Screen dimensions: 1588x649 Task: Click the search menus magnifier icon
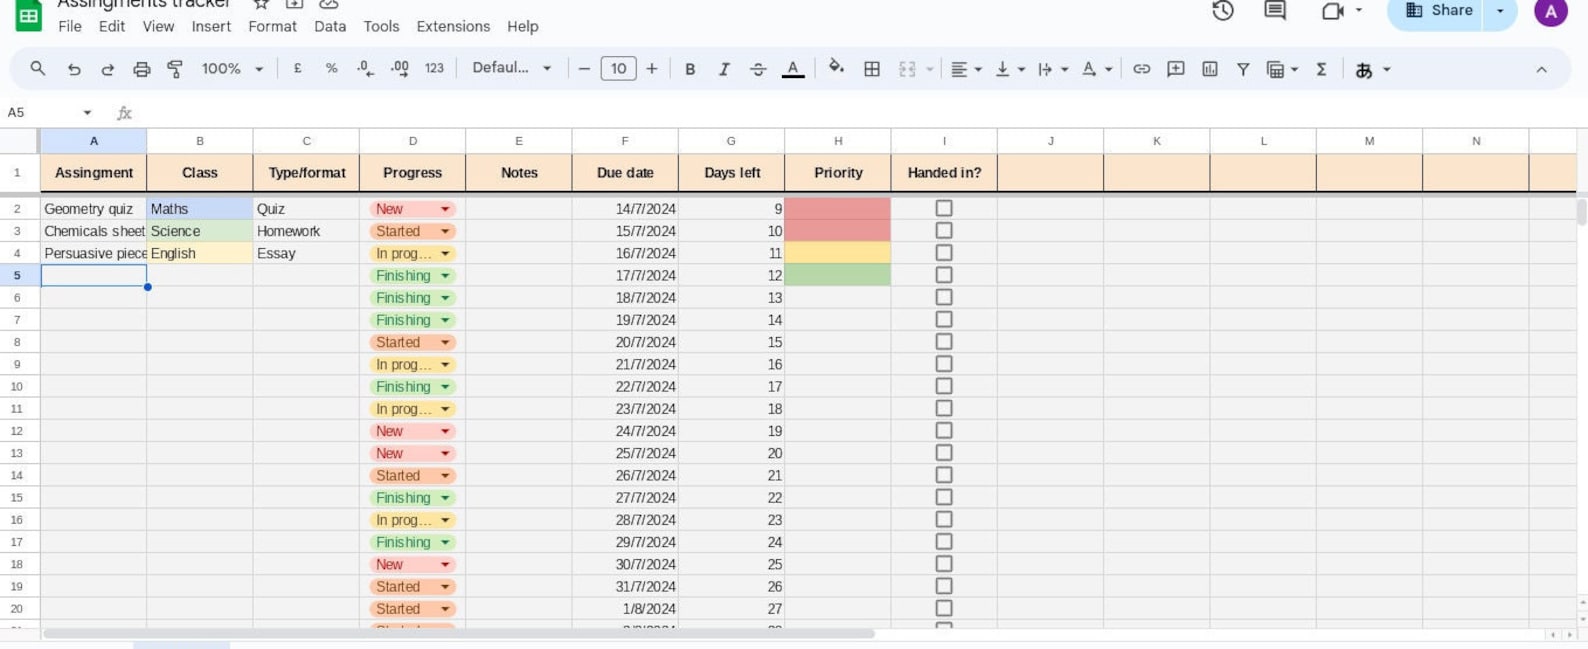38,69
